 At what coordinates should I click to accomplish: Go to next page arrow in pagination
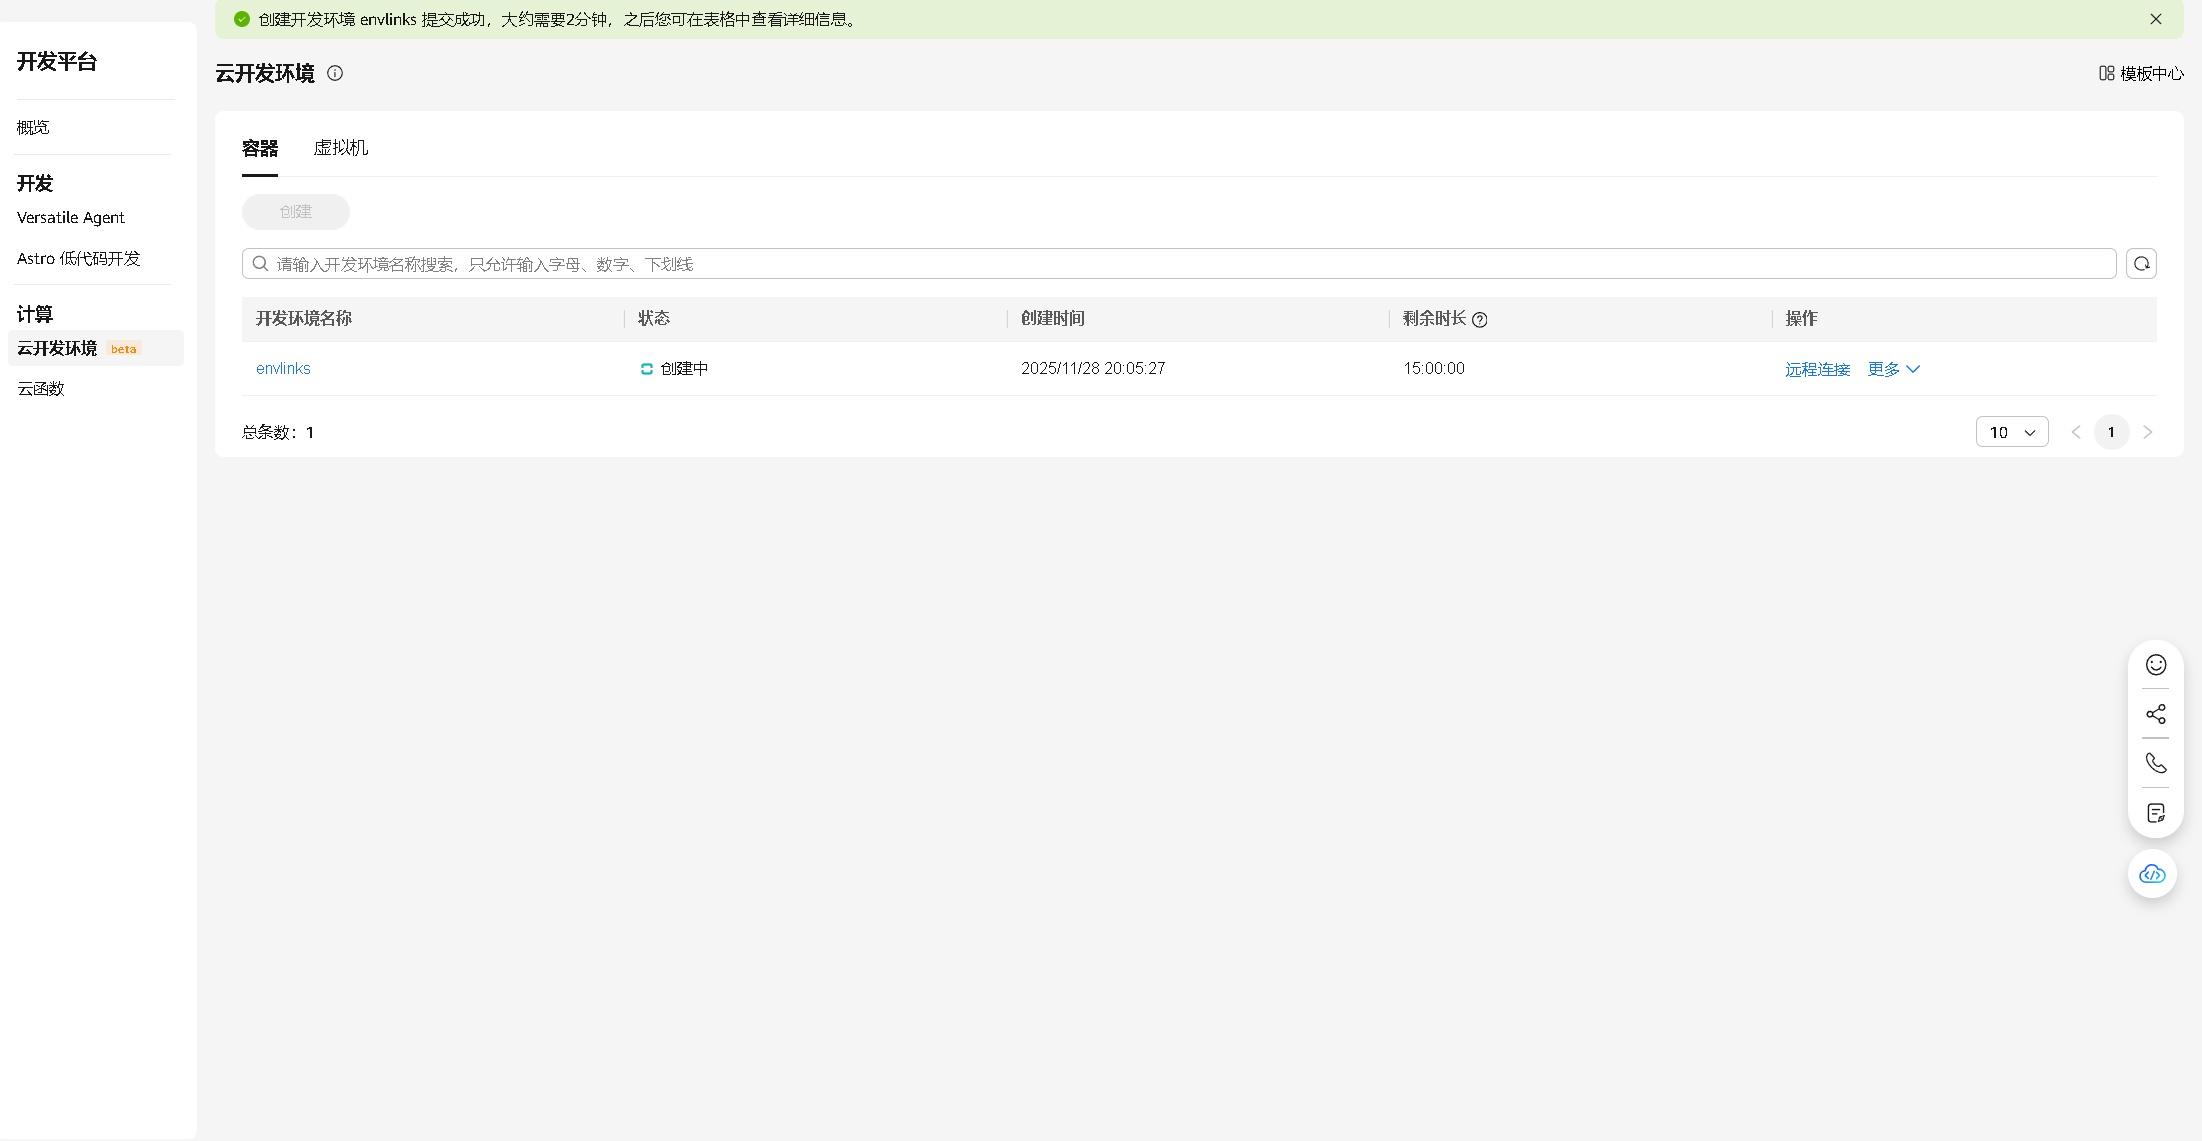point(2147,432)
